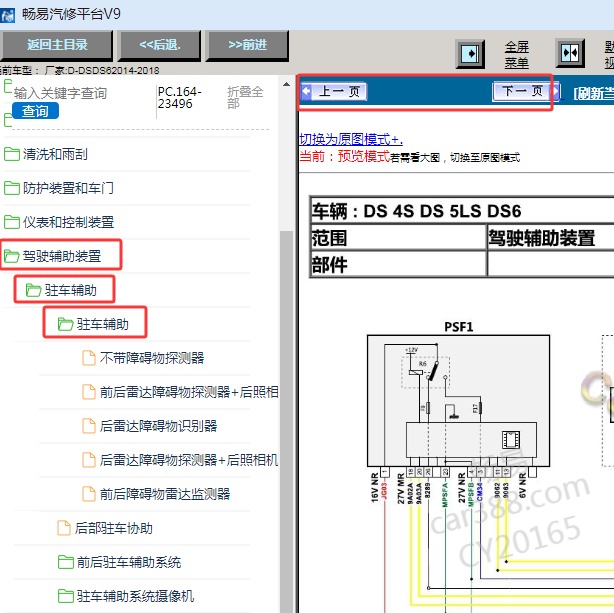Open document 前后雷达障碍物探测器+后照相
Screen dimensions: 614x613
click(189, 392)
